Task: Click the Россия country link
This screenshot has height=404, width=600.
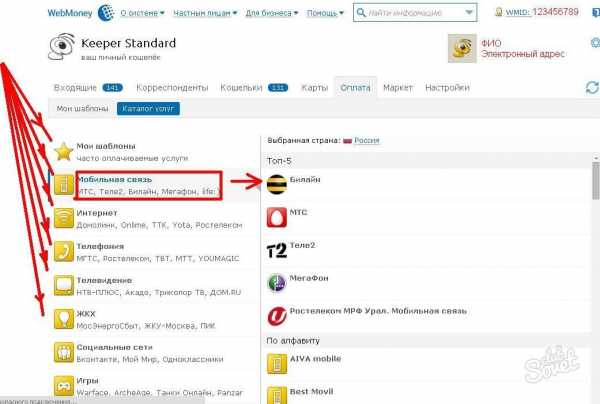Action: (x=365, y=141)
